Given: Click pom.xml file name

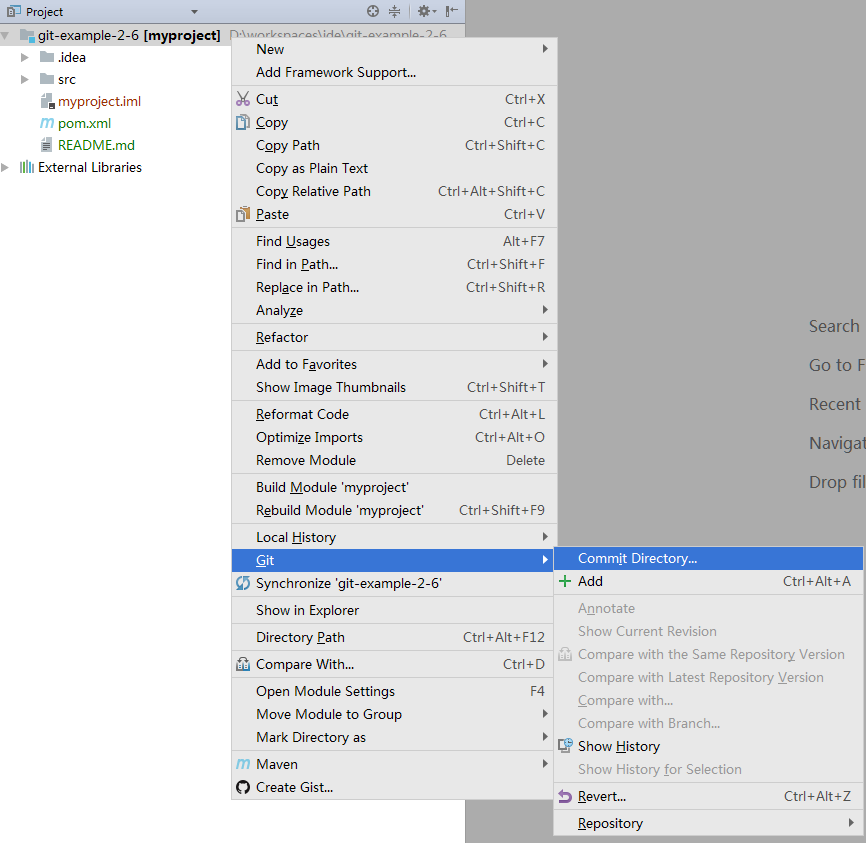Looking at the screenshot, I should click(85, 124).
